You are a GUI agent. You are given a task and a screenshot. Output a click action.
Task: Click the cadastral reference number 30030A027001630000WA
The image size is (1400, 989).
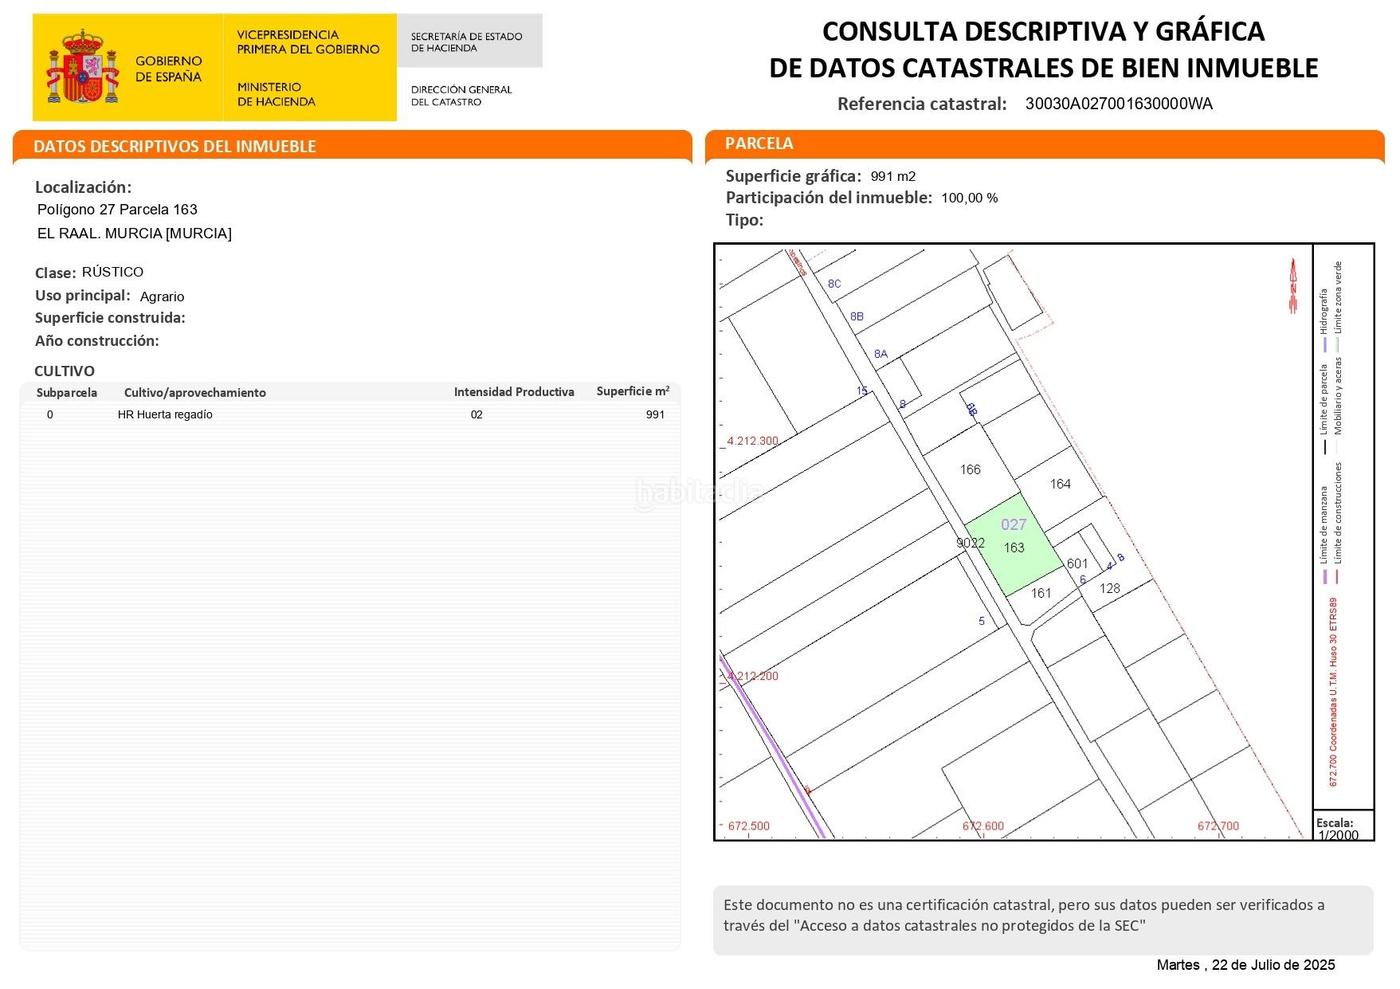point(1118,104)
